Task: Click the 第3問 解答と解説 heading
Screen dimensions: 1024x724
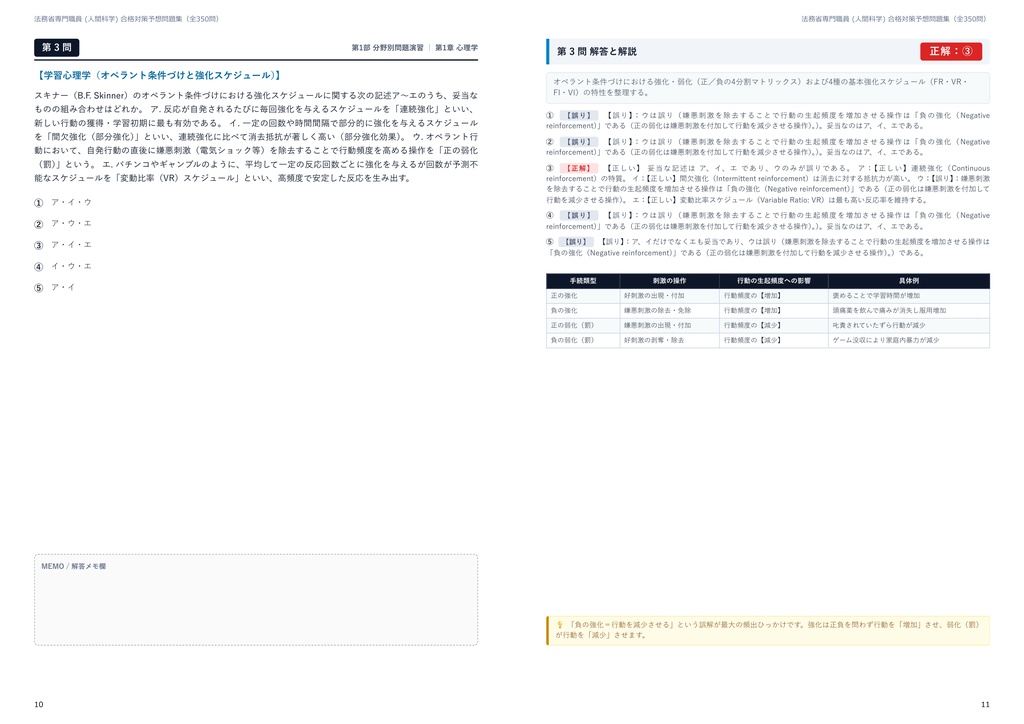Action: point(597,52)
